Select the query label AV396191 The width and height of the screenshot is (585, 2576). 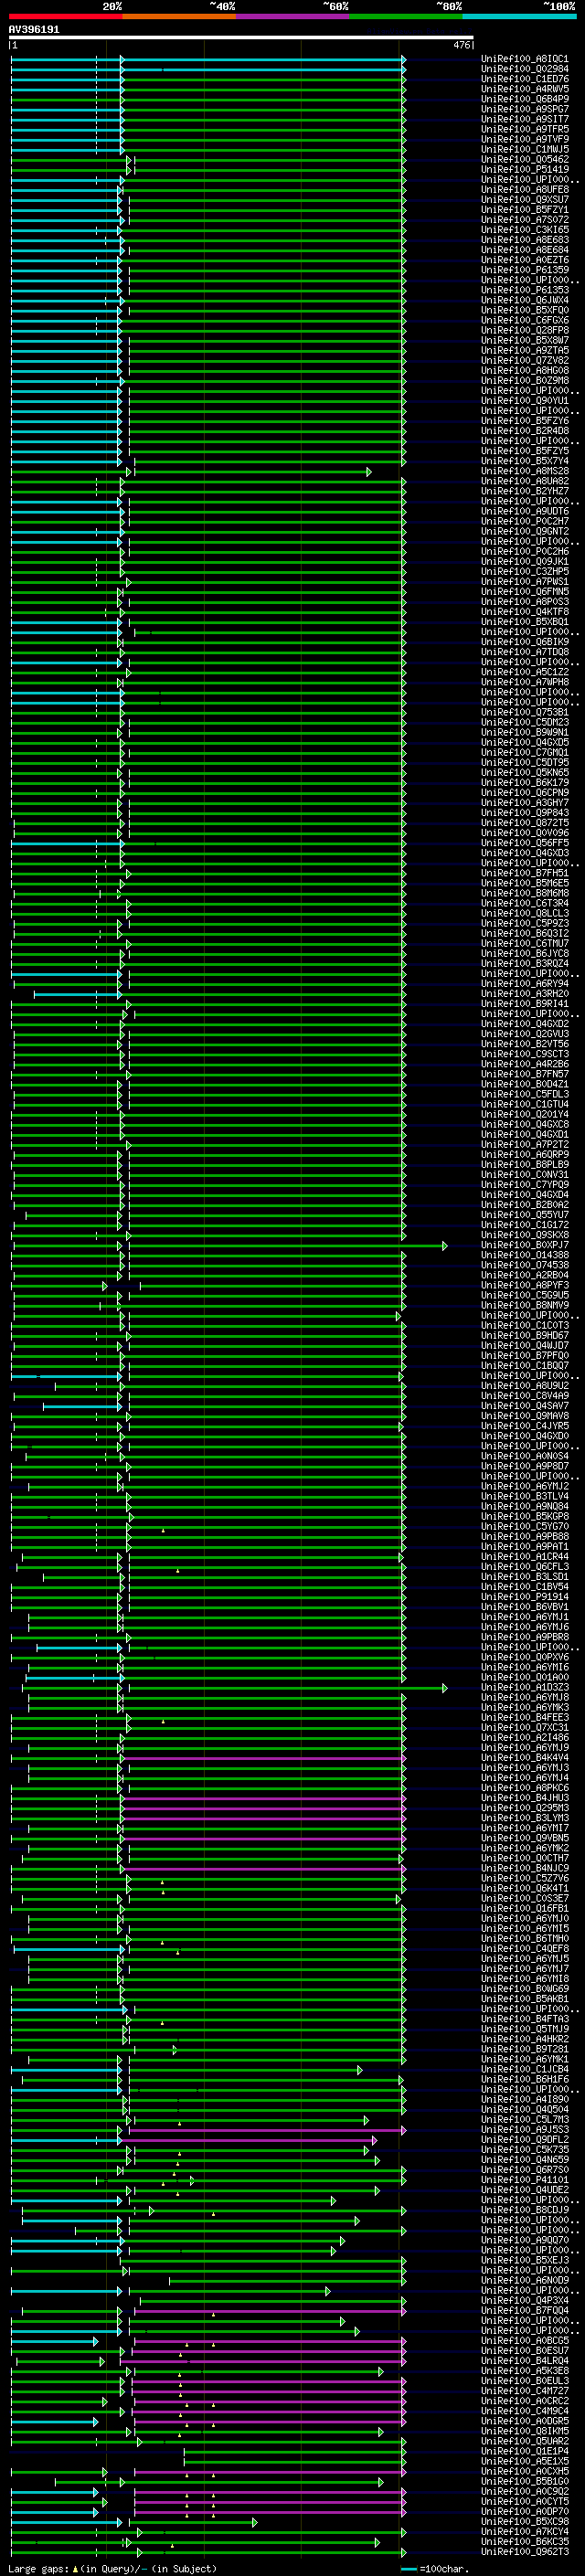point(34,29)
